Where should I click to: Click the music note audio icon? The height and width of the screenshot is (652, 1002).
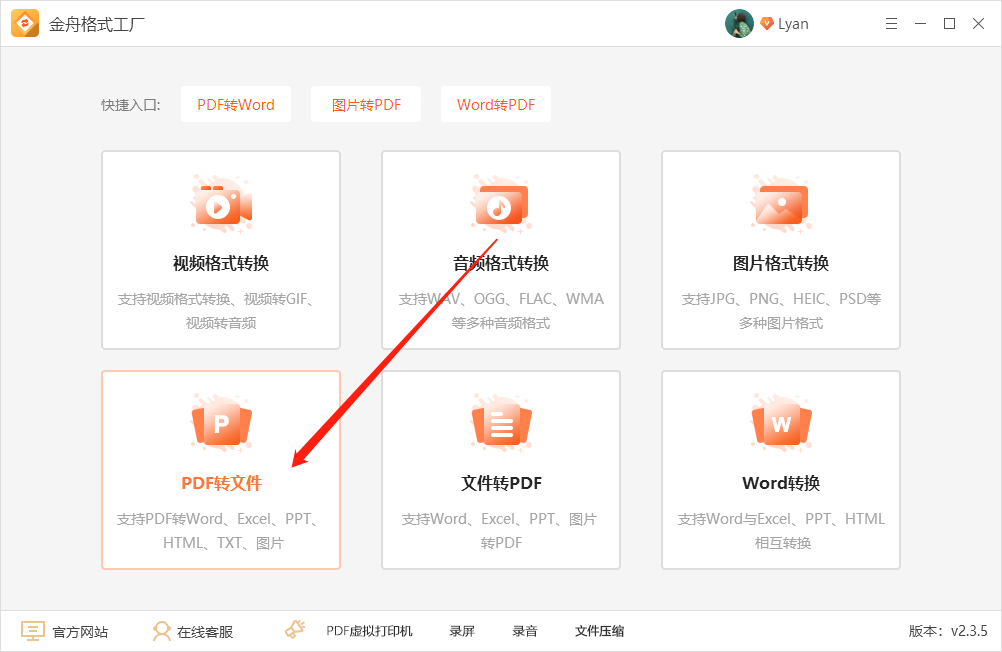click(501, 203)
